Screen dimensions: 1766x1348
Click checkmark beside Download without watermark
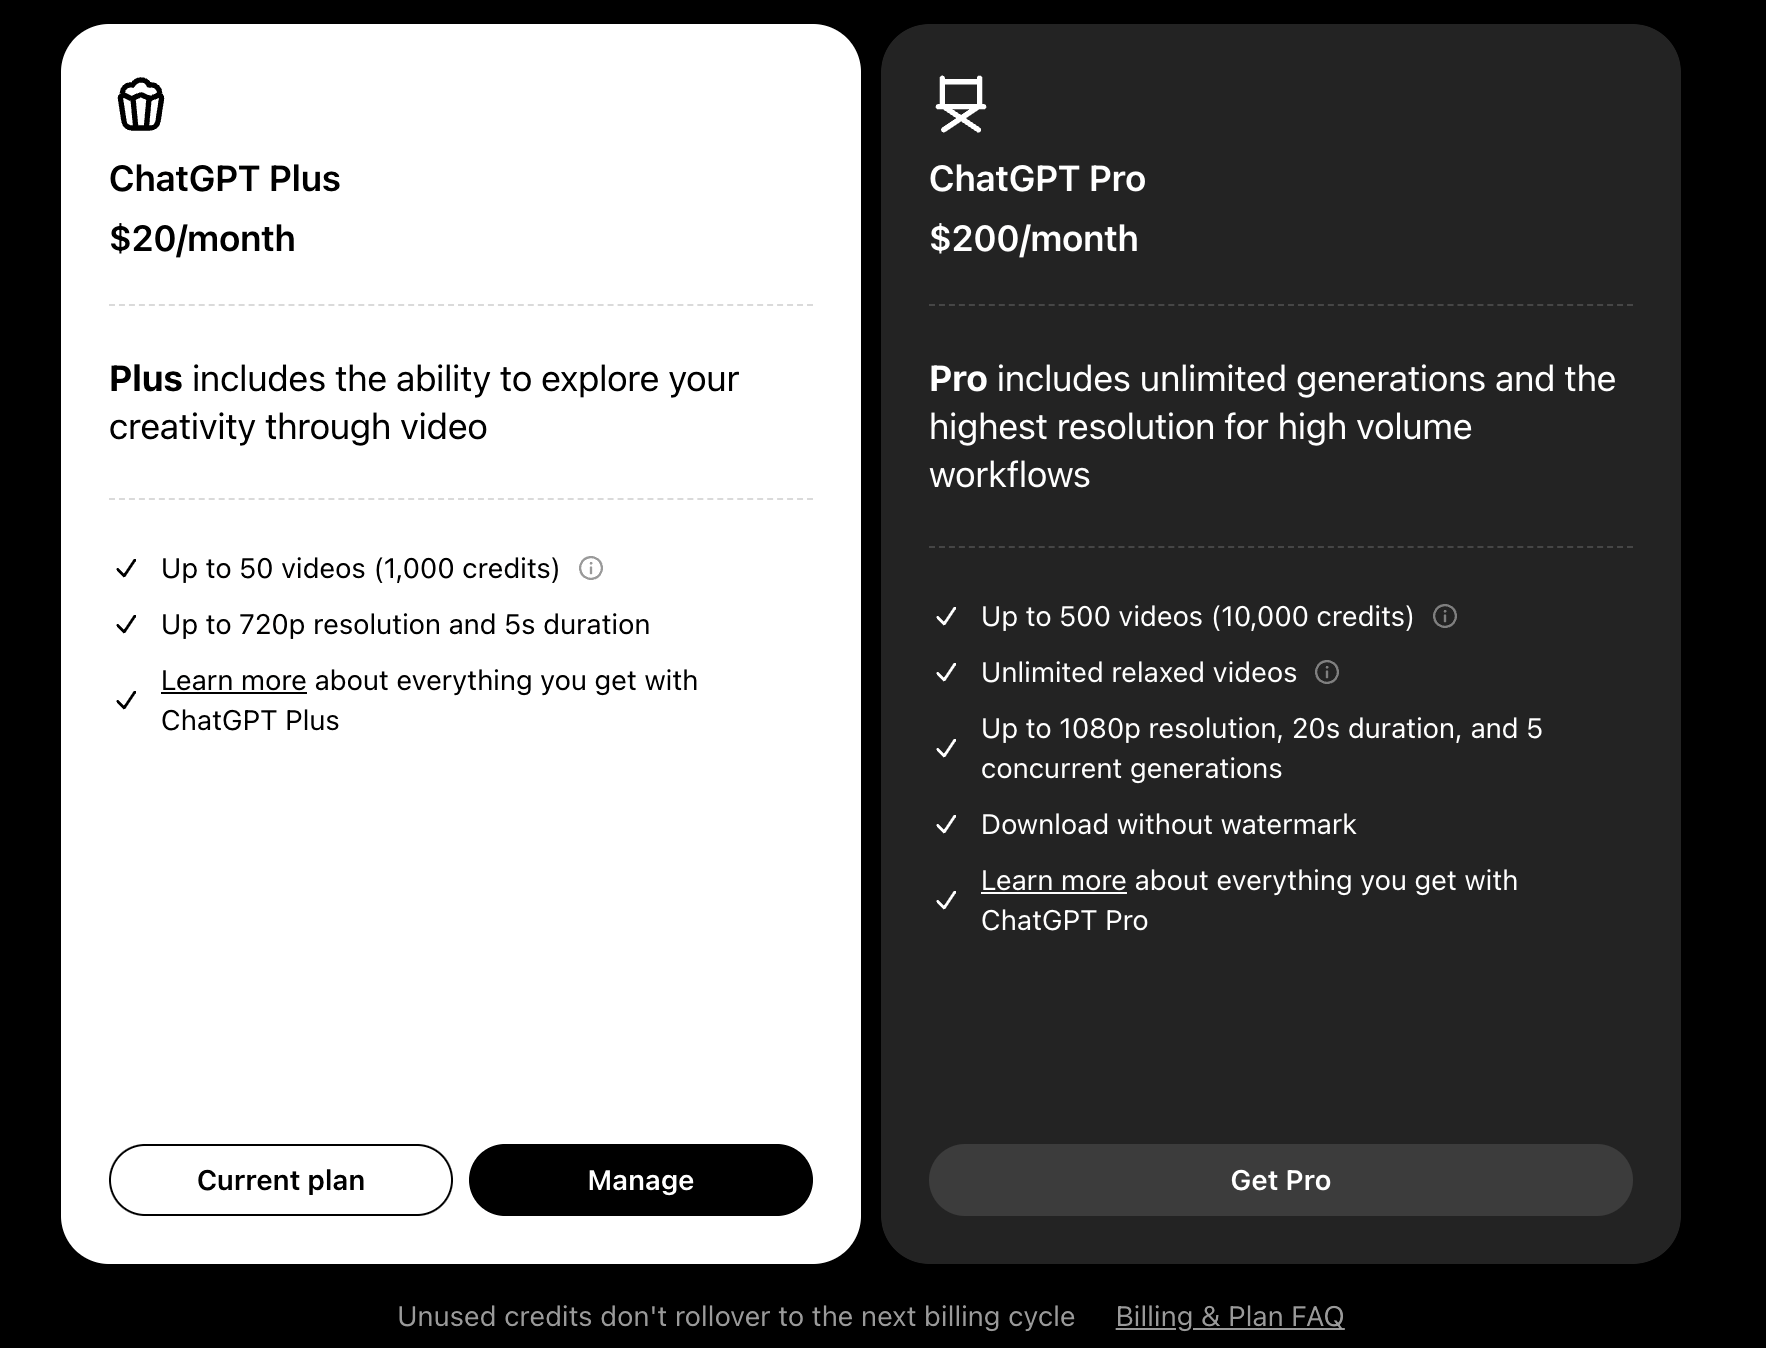[946, 825]
